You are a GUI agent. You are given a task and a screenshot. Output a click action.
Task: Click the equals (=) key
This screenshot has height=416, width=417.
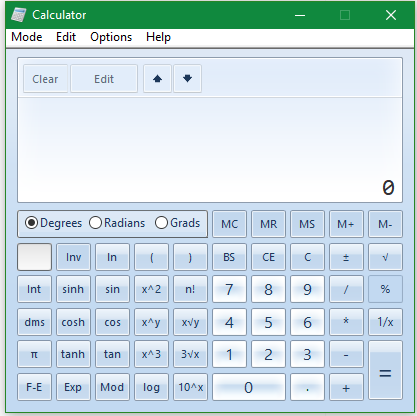[385, 370]
